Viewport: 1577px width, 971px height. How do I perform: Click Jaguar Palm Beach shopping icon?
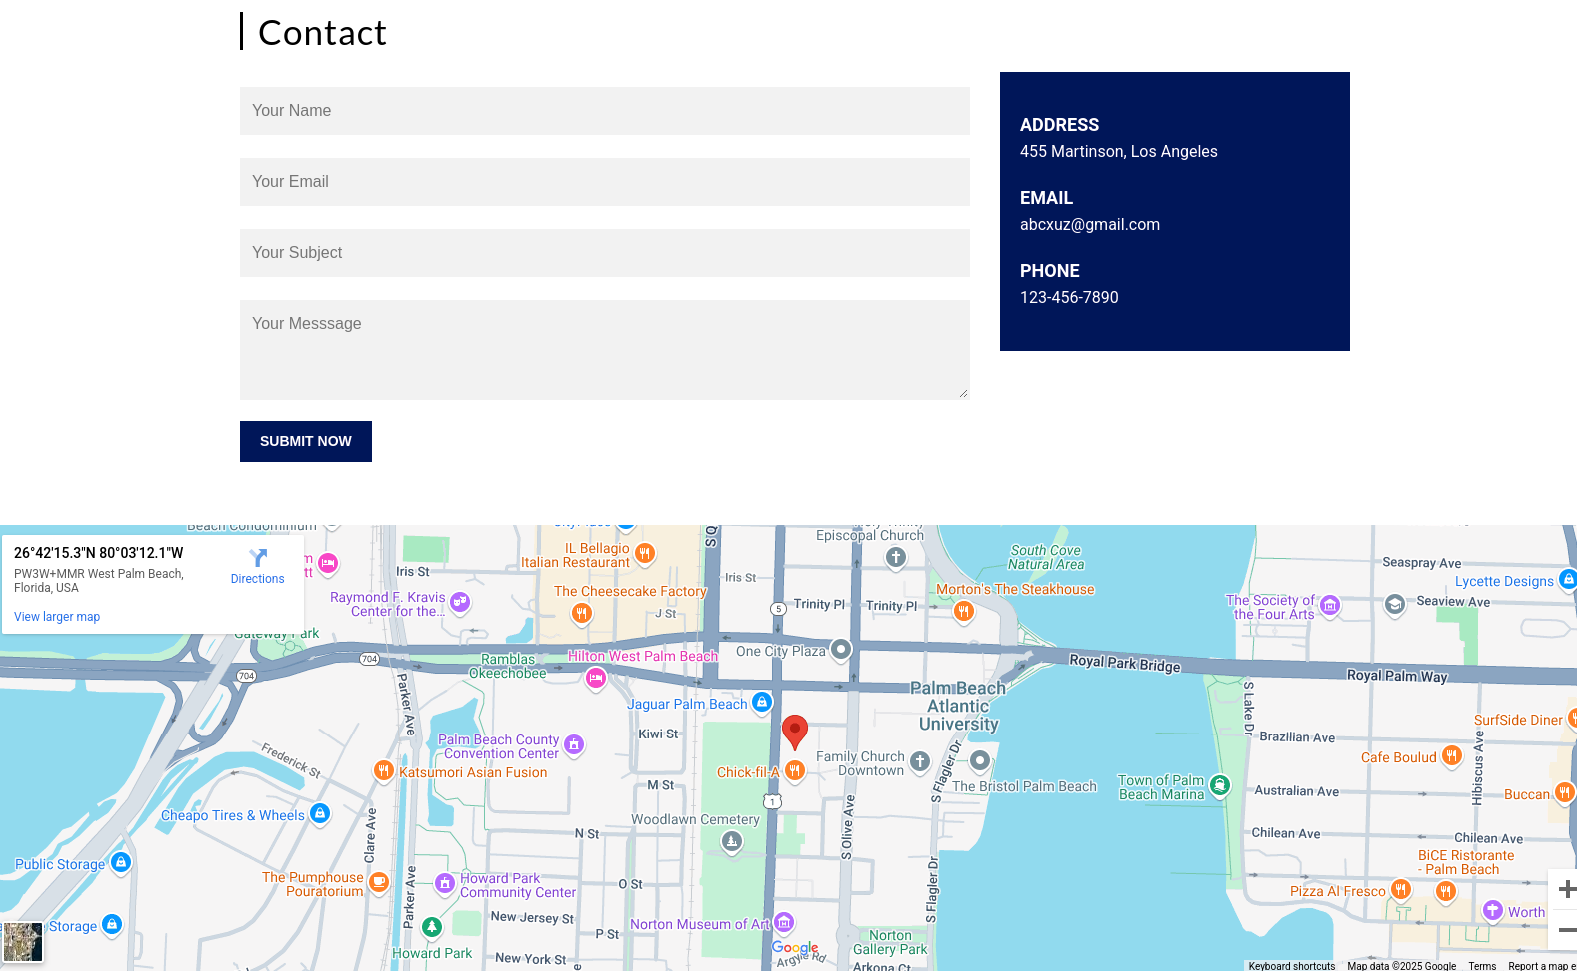pyautogui.click(x=762, y=703)
